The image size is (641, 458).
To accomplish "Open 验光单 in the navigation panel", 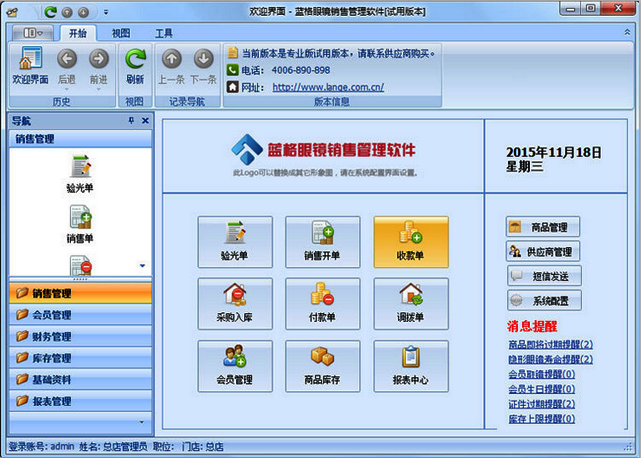I will point(80,173).
